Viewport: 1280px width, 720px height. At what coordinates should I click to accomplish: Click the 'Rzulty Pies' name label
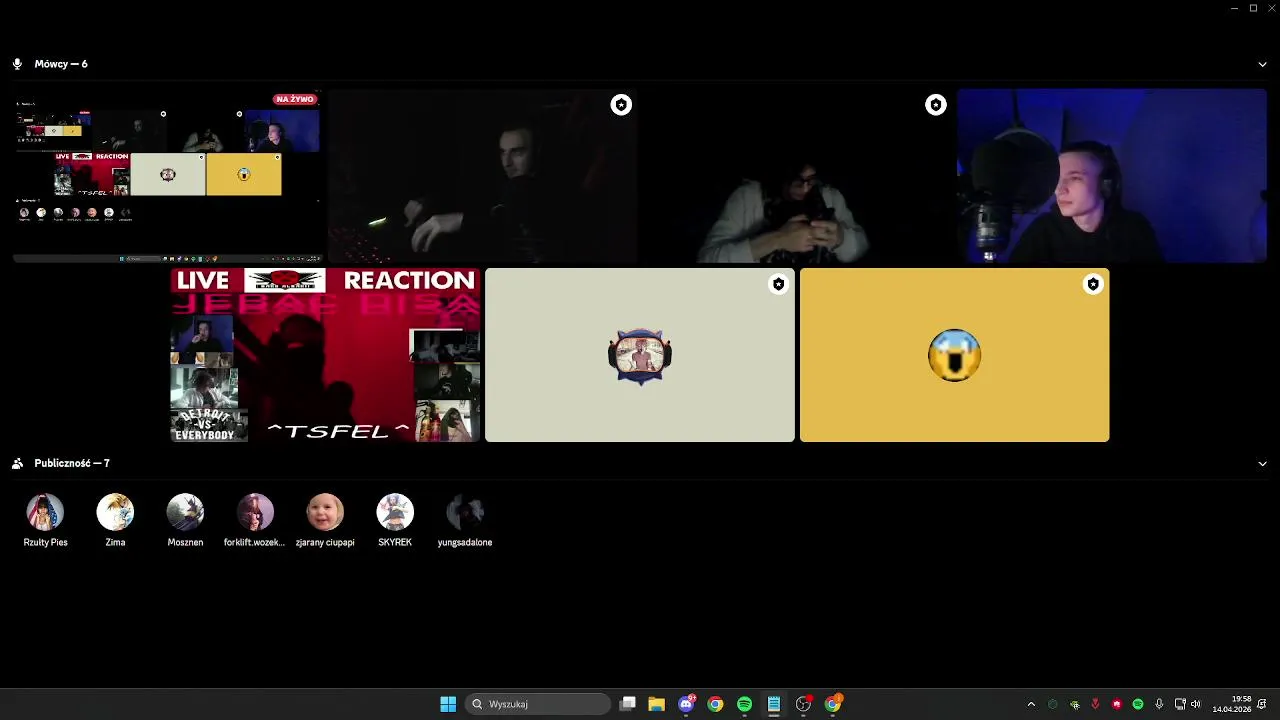[45, 542]
